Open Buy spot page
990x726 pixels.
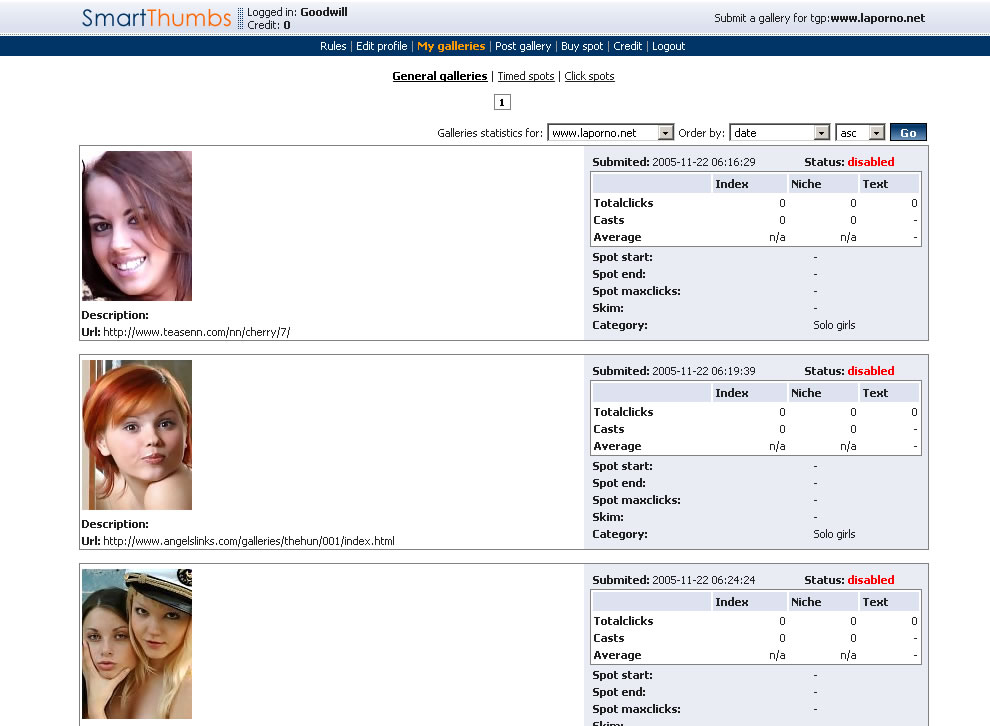pyautogui.click(x=581, y=46)
